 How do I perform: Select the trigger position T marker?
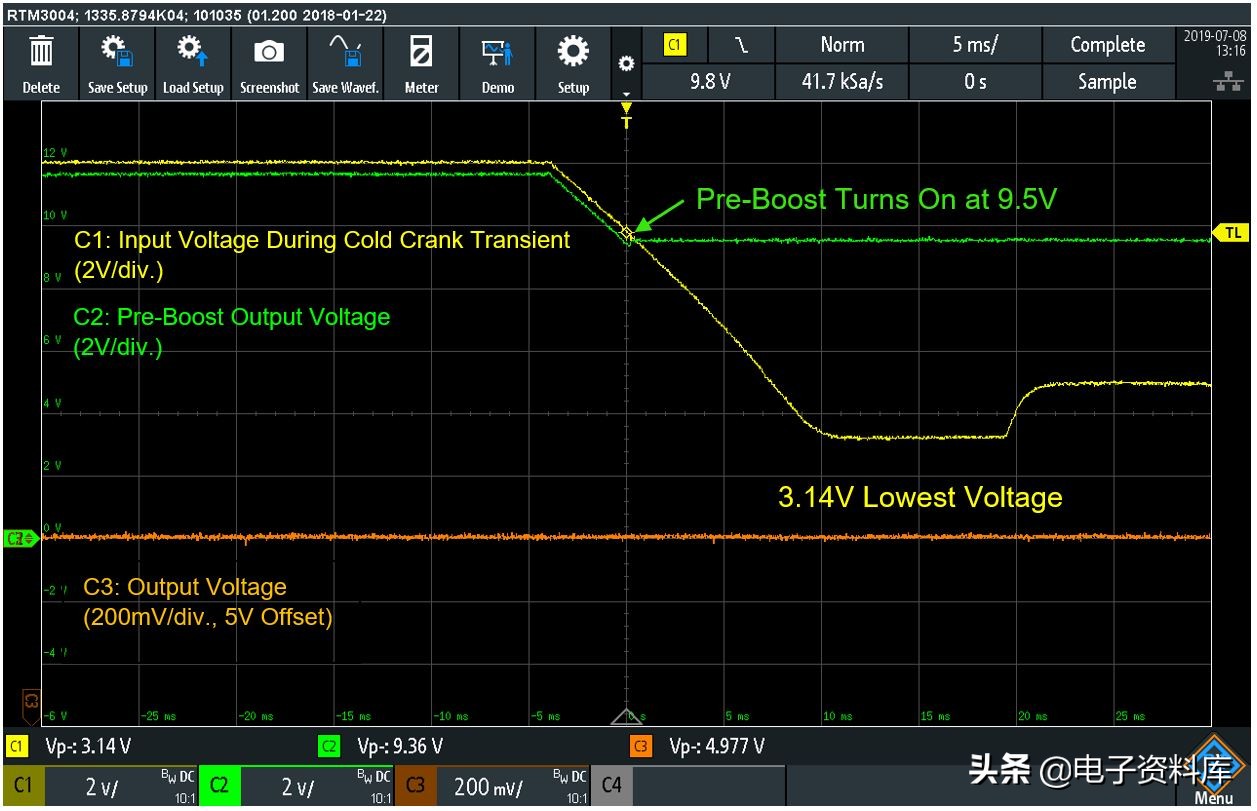point(627,117)
